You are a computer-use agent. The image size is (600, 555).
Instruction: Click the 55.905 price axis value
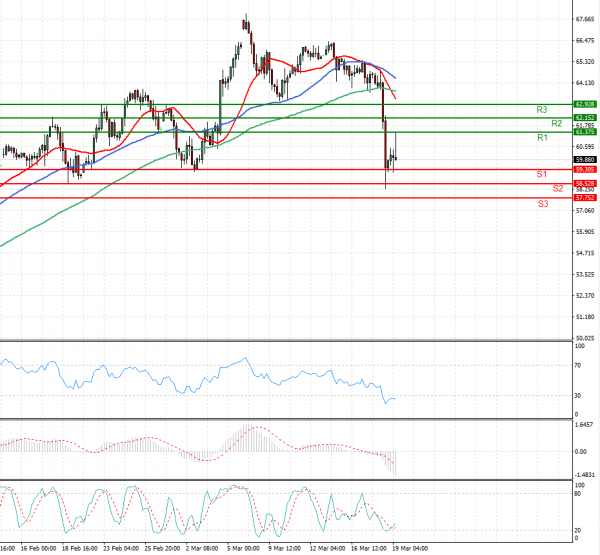(585, 232)
